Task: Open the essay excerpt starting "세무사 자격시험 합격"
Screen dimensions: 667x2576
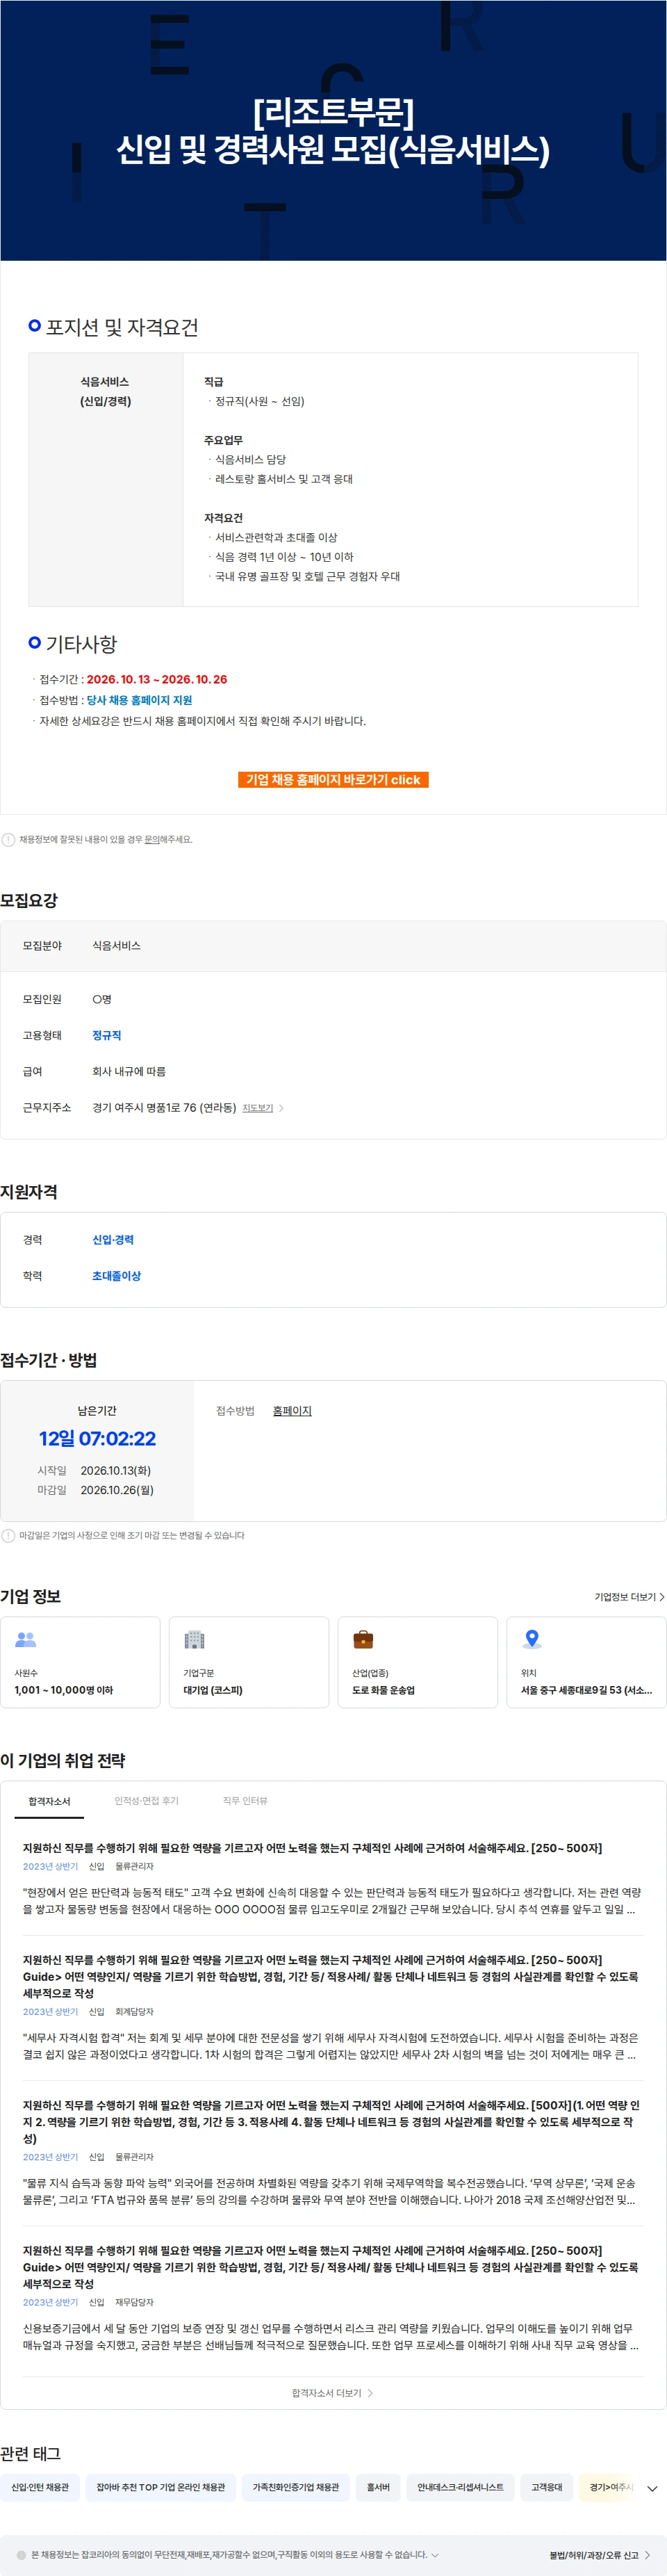Action: 329,2045
